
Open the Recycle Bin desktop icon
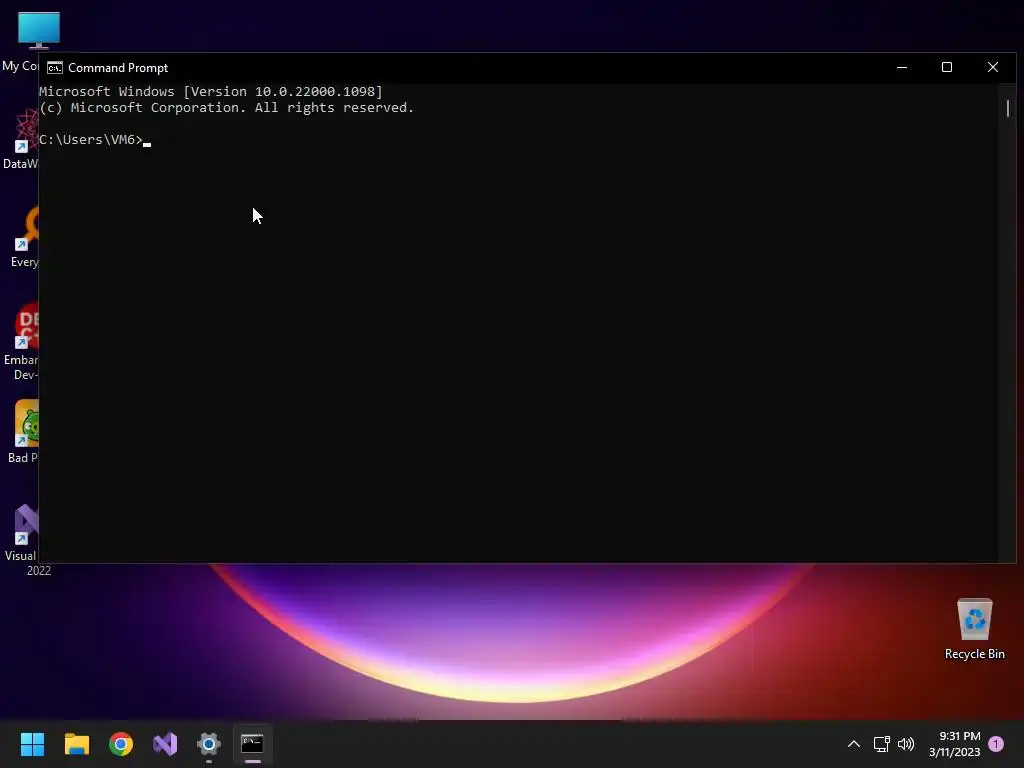tap(974, 630)
